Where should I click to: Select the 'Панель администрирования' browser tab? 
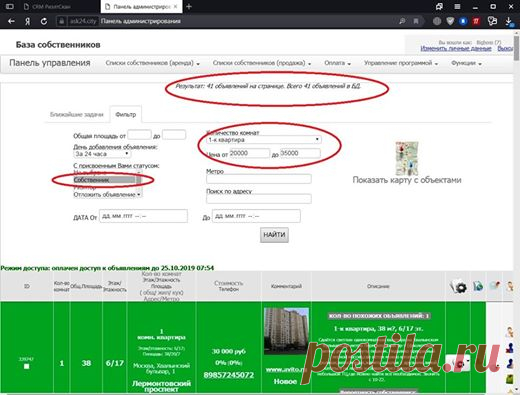click(x=141, y=7)
